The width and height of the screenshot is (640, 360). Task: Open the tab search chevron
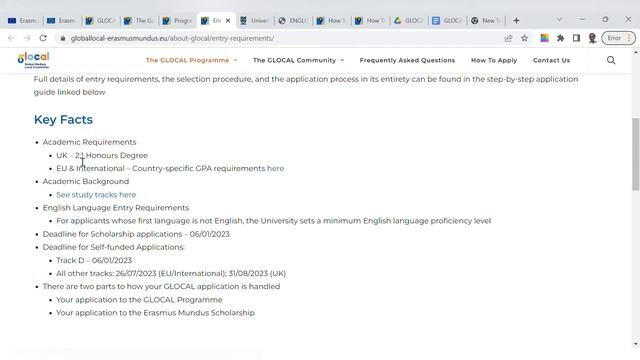coord(560,20)
